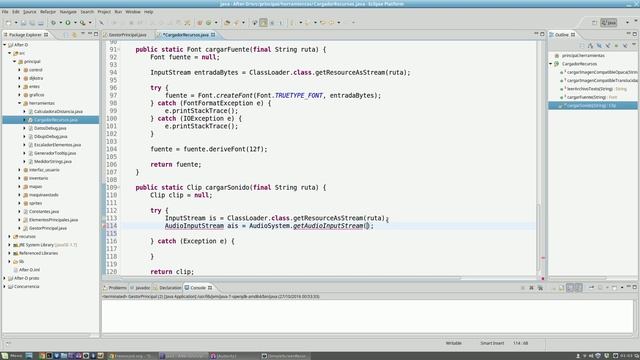
Task: Open the Search menu
Action: coord(87,12)
